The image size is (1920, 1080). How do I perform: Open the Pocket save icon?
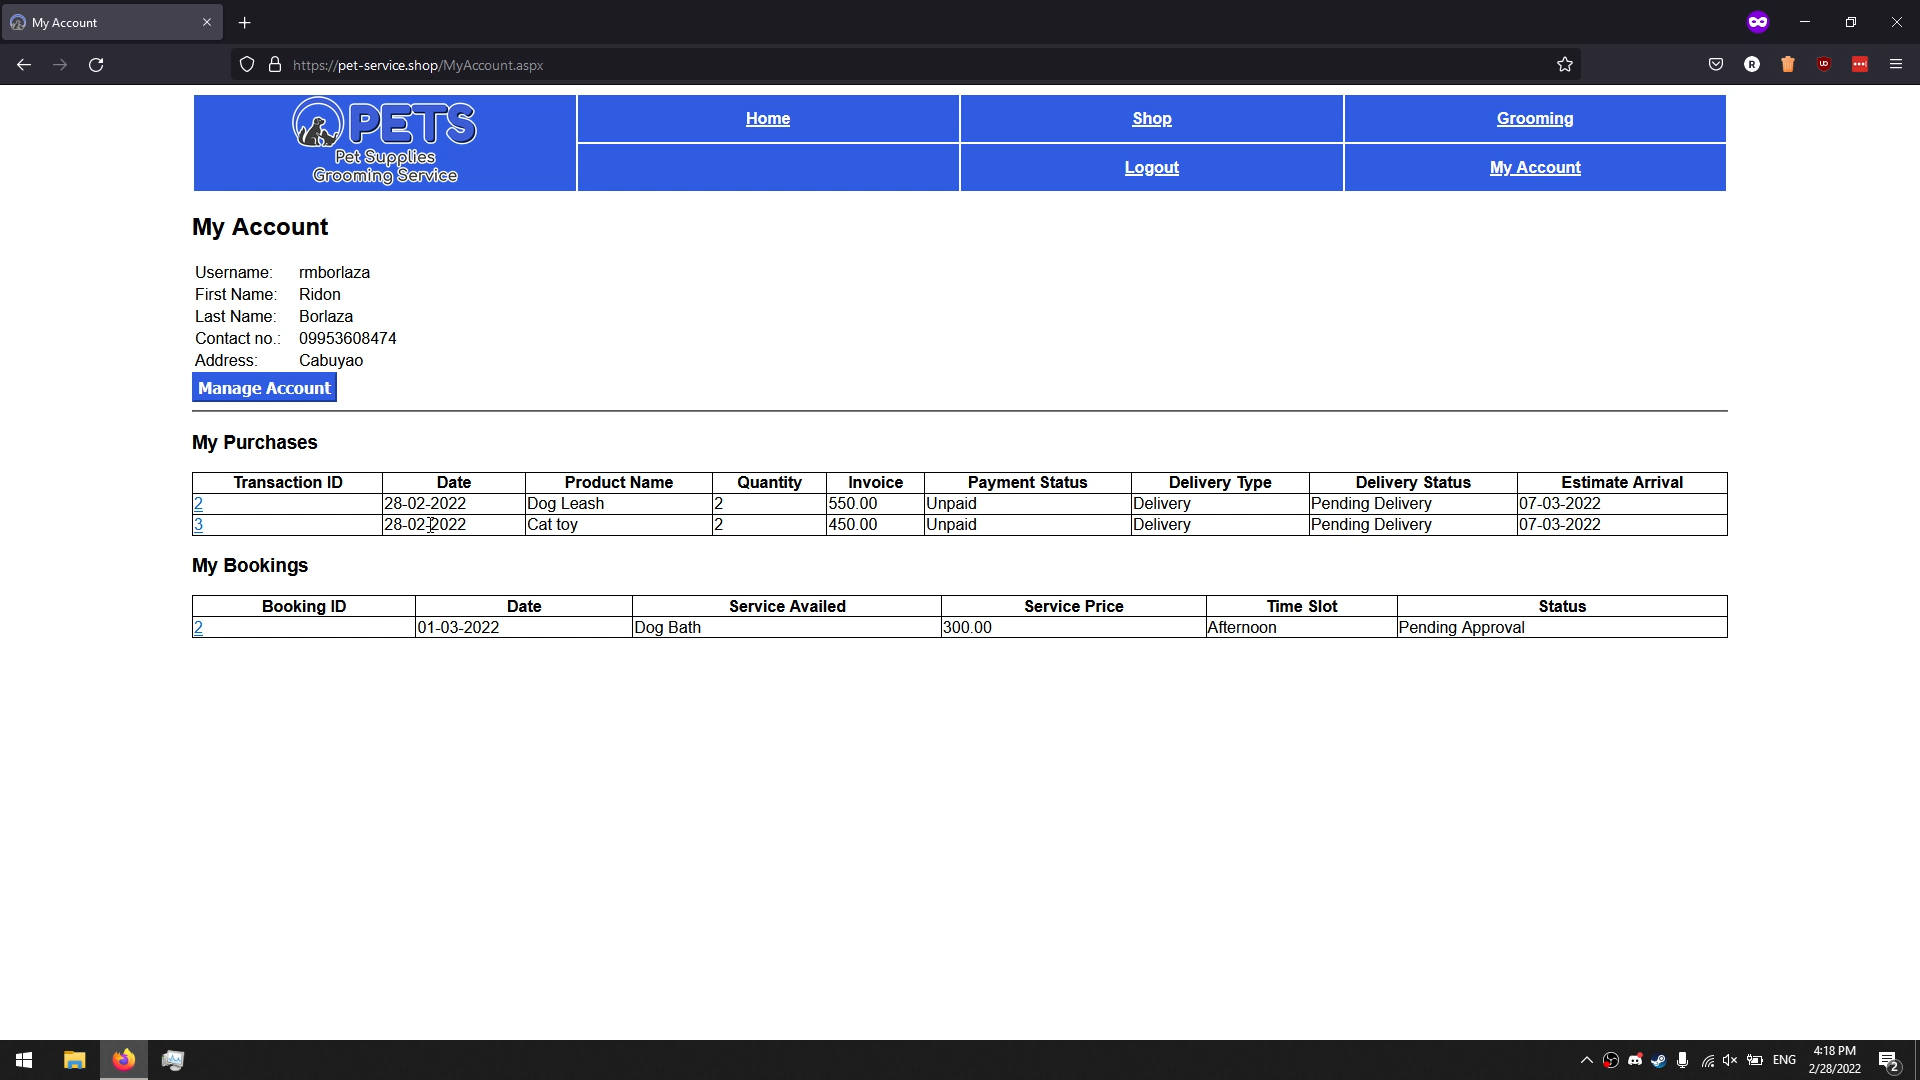coord(1716,65)
